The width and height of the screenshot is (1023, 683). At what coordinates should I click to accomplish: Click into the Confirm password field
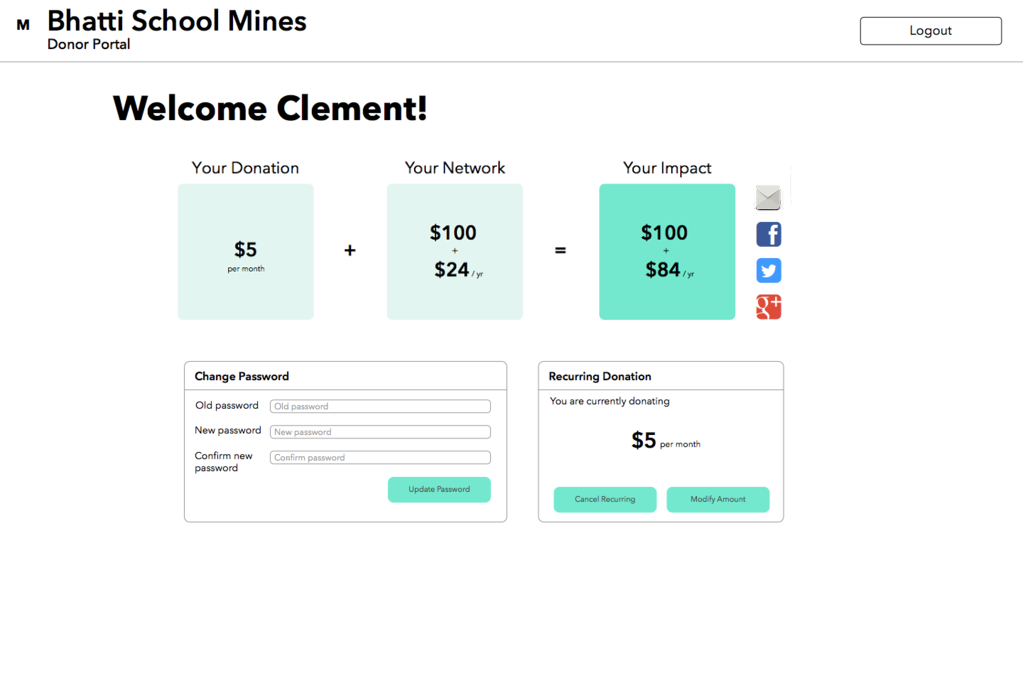coord(380,457)
